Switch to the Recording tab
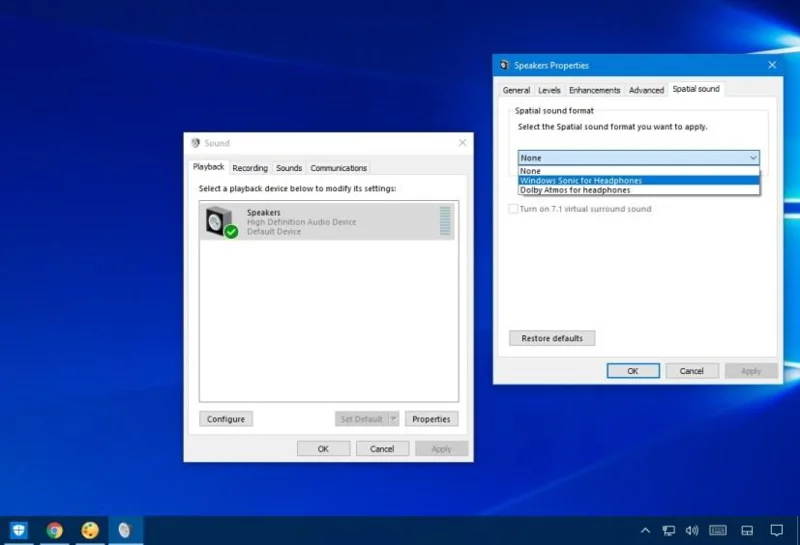The width and height of the screenshot is (800, 545). tap(250, 168)
